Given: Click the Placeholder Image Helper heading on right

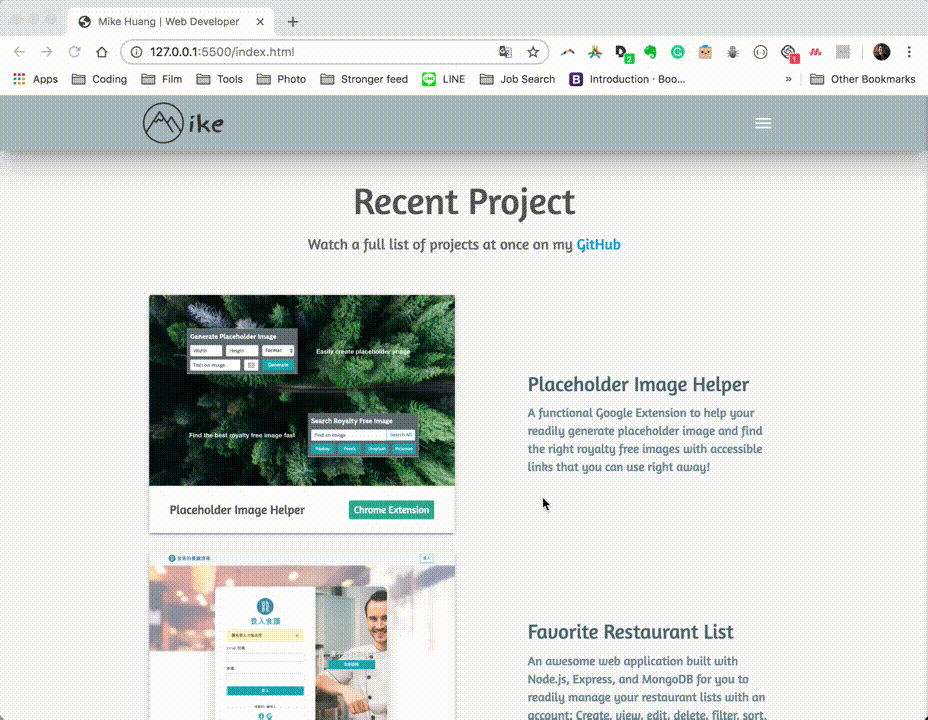Looking at the screenshot, I should click(638, 385).
